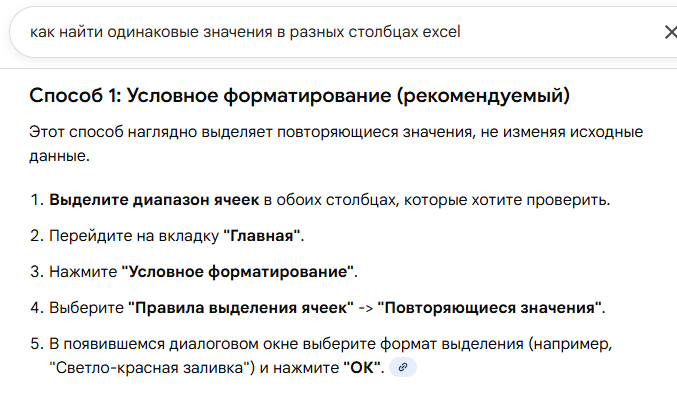
Task: Focus the search box containing the Excel query
Action: [x=343, y=32]
